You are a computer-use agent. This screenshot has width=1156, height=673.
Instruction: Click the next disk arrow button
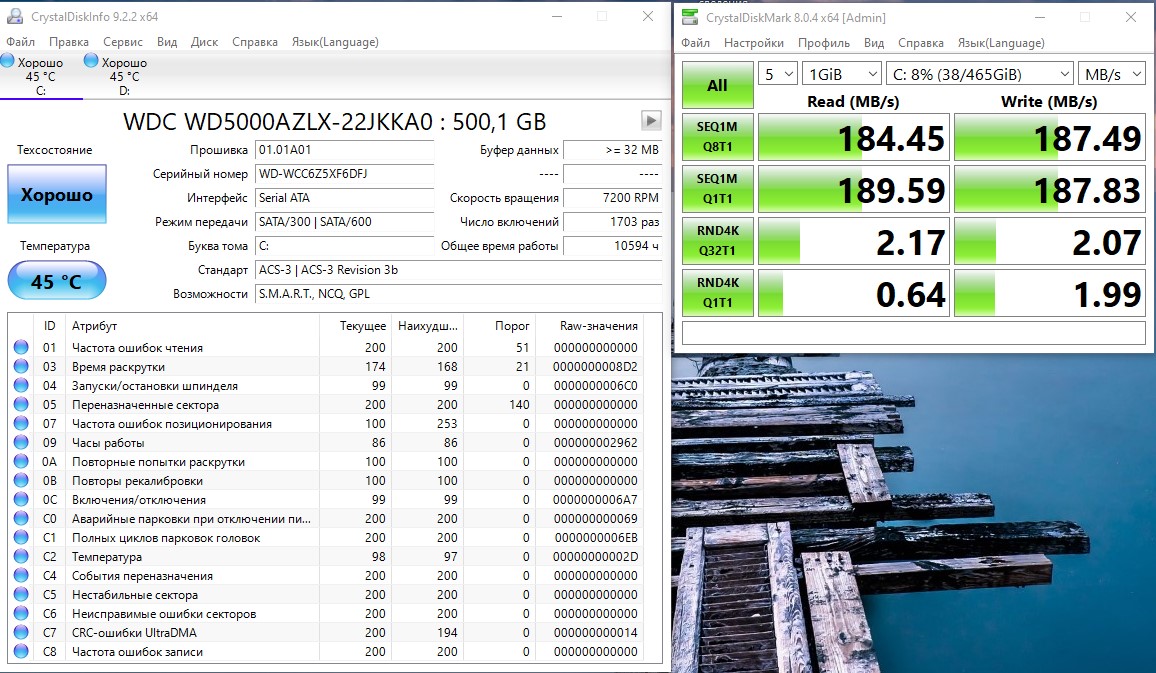[651, 120]
